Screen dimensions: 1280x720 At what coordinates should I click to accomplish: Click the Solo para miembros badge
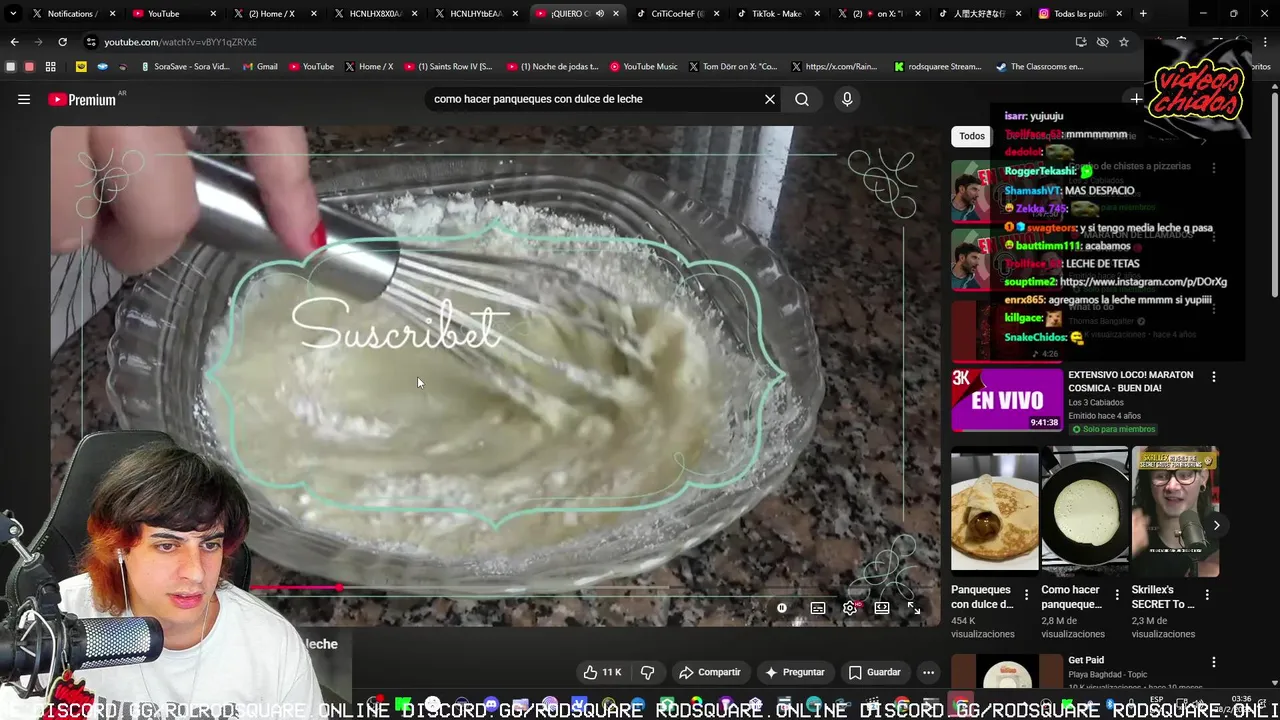click(x=1112, y=429)
